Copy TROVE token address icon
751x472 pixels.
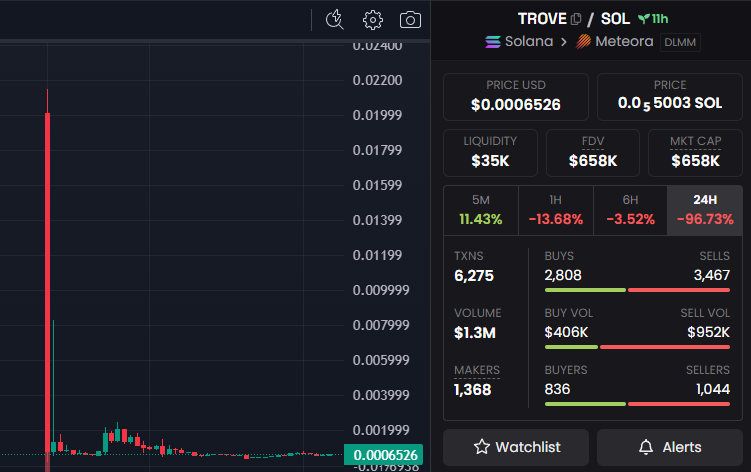pos(576,19)
